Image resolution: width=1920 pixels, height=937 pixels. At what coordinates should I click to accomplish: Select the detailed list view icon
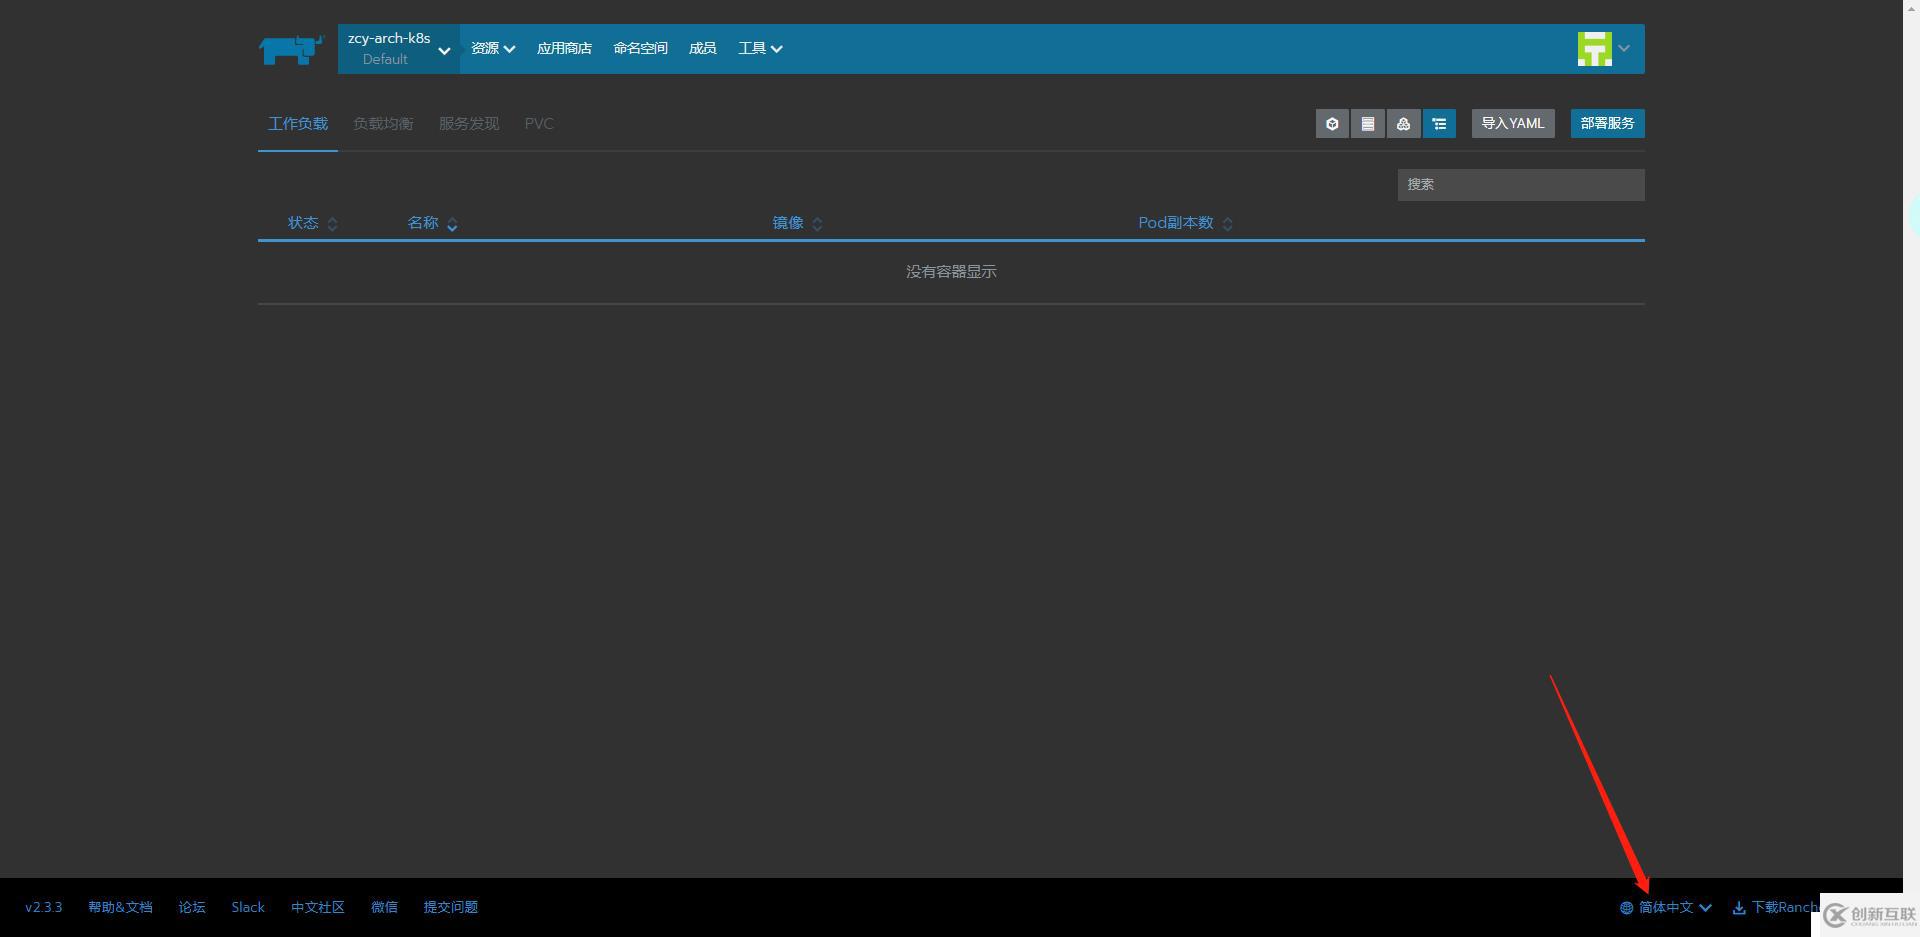click(1439, 123)
